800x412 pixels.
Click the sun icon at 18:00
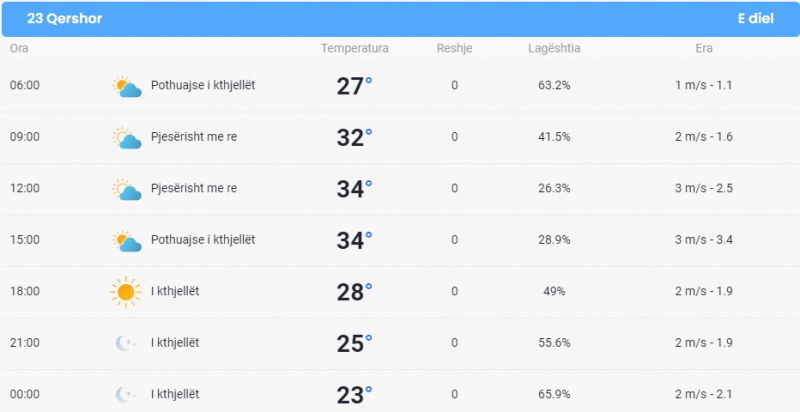point(126,292)
